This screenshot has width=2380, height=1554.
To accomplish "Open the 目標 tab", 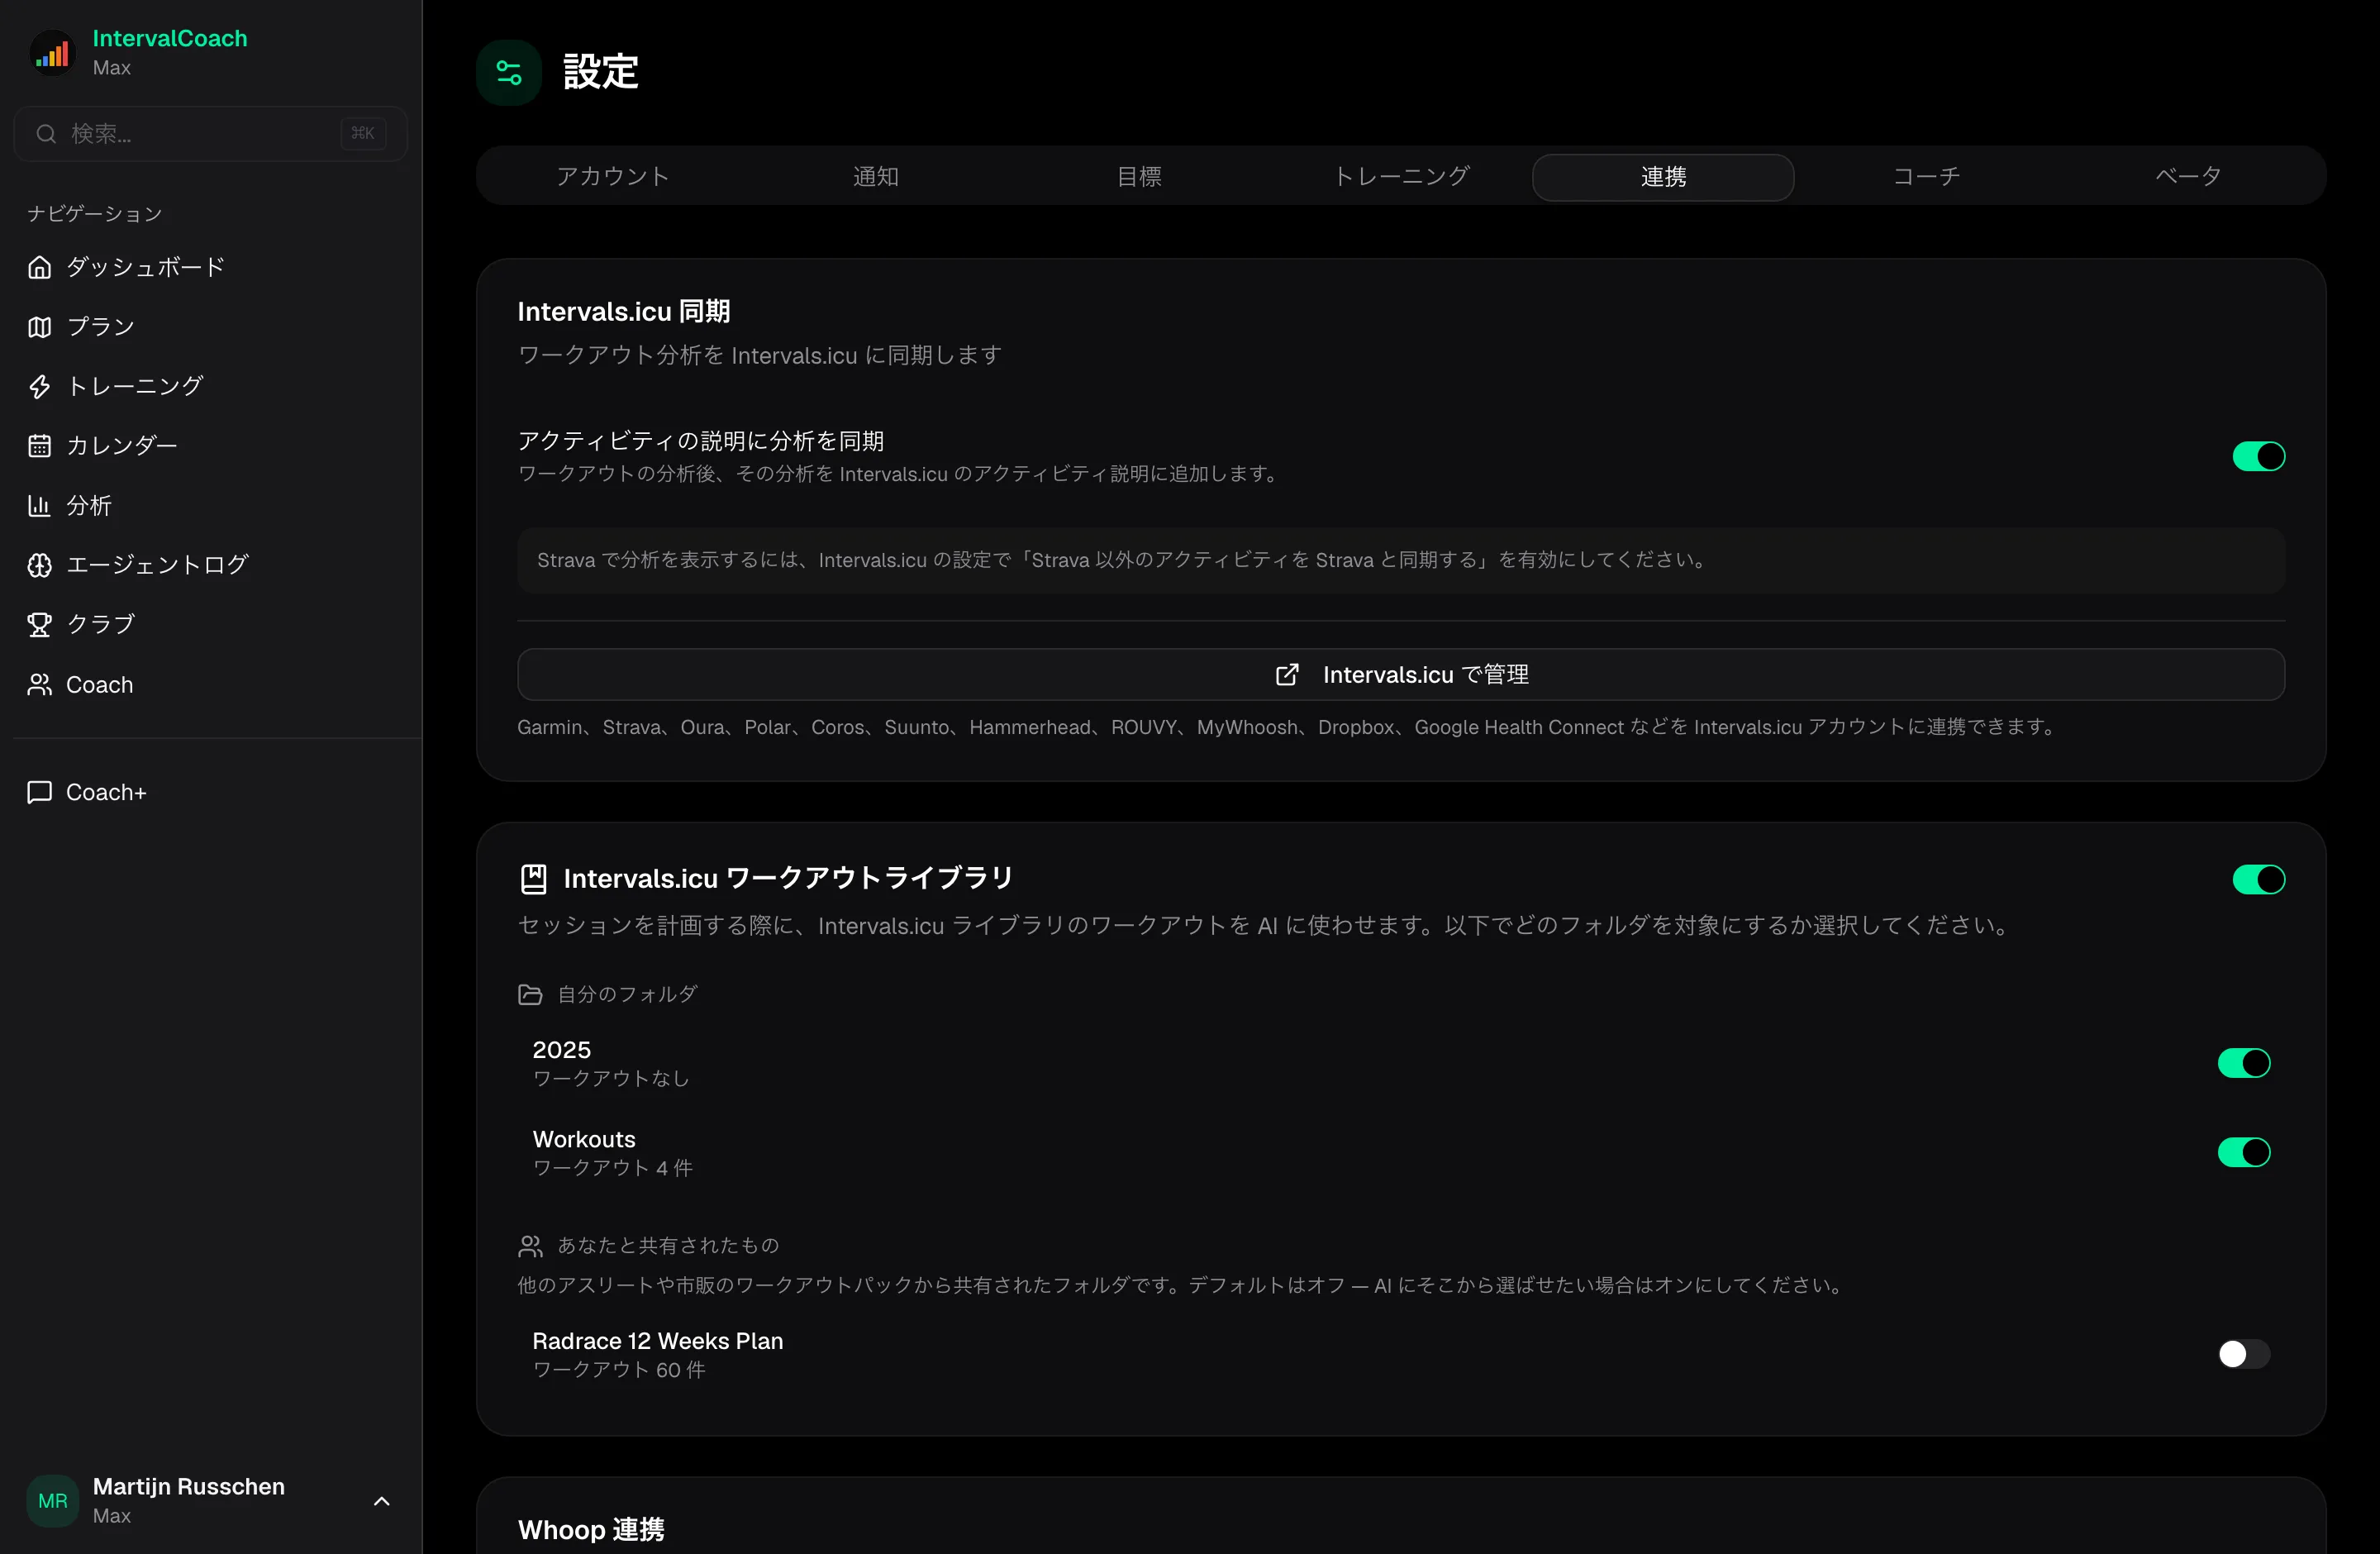I will pos(1138,177).
